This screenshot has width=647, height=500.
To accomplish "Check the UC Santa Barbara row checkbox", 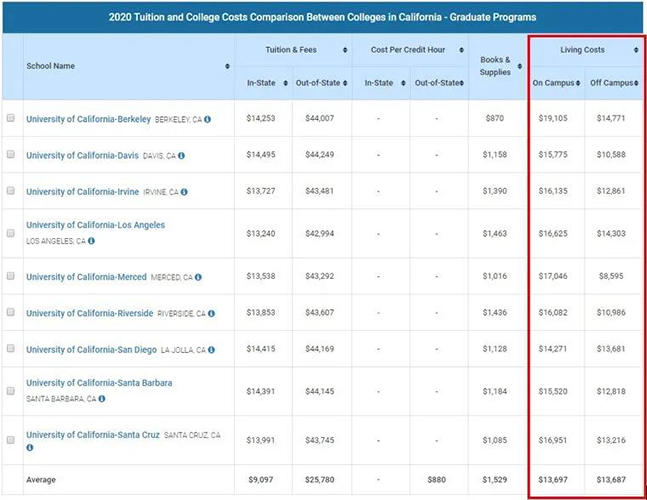I will 11,391.
